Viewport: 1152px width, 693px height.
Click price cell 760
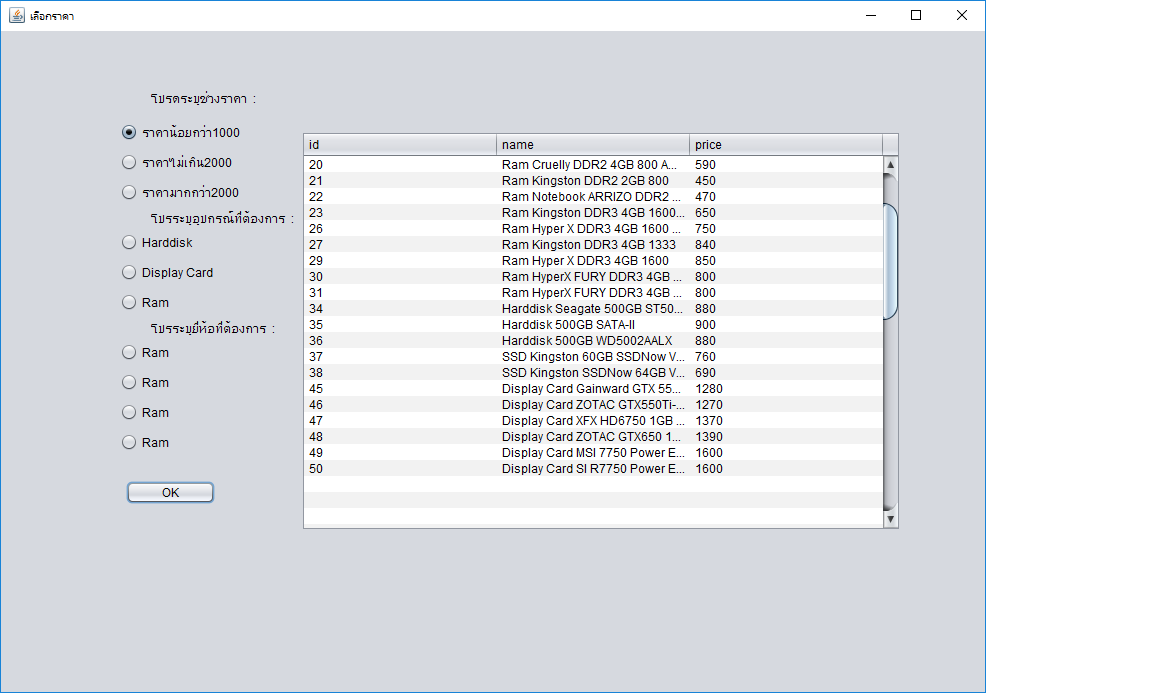point(785,357)
